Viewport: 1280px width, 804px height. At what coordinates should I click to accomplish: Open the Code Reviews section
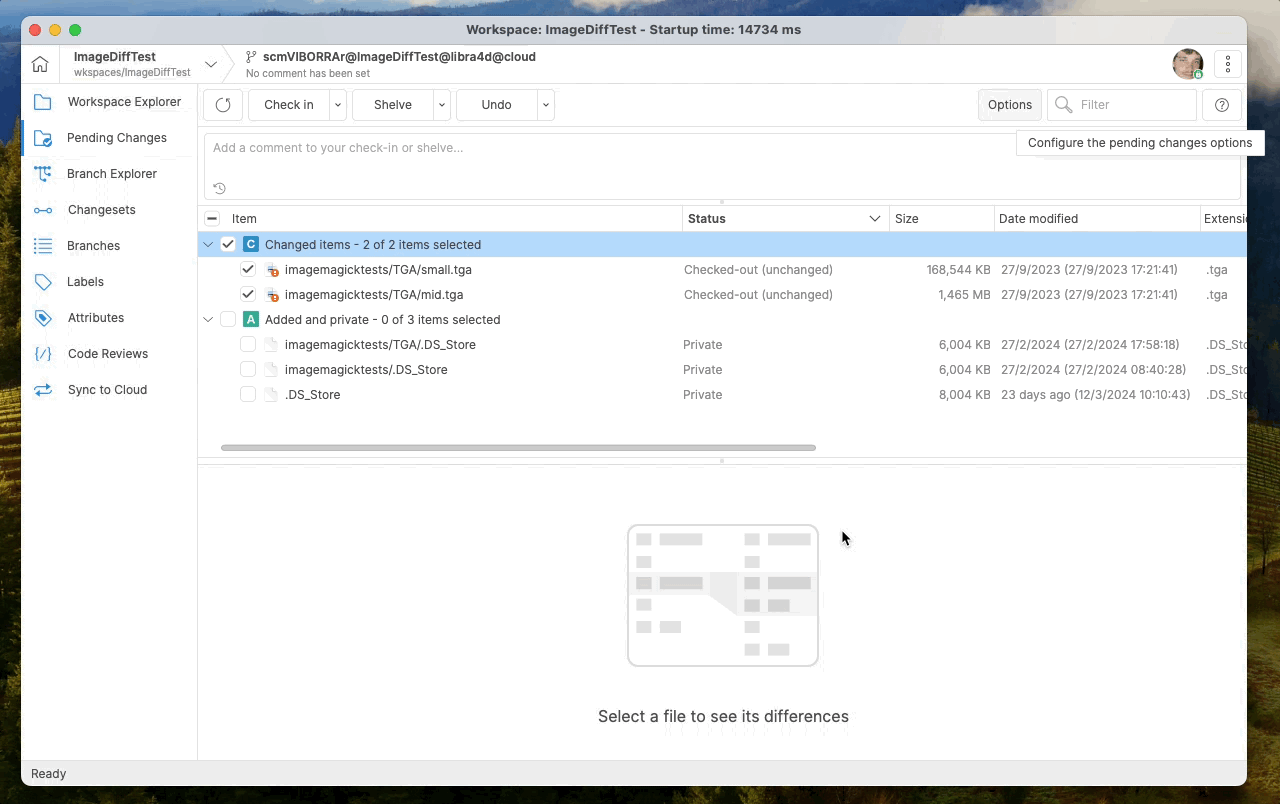click(107, 353)
